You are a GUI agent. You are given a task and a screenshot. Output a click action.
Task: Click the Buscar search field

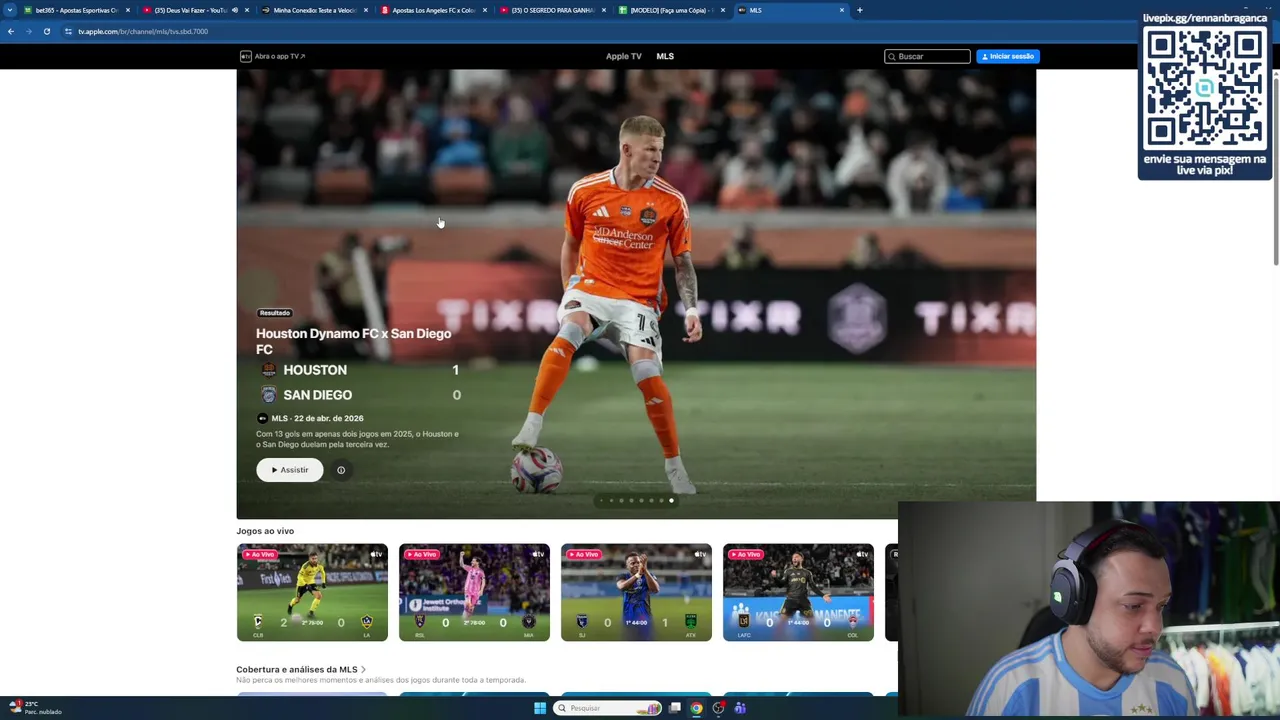[x=927, y=56]
